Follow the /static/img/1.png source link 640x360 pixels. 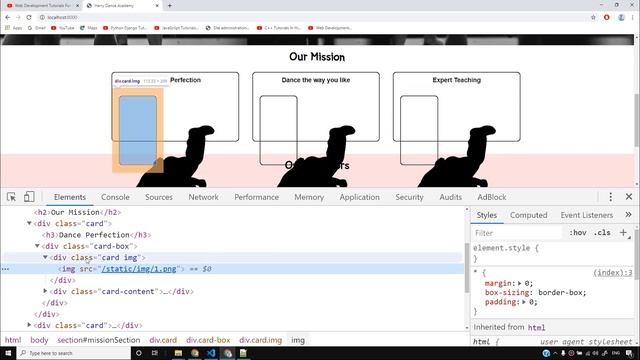coord(139,269)
